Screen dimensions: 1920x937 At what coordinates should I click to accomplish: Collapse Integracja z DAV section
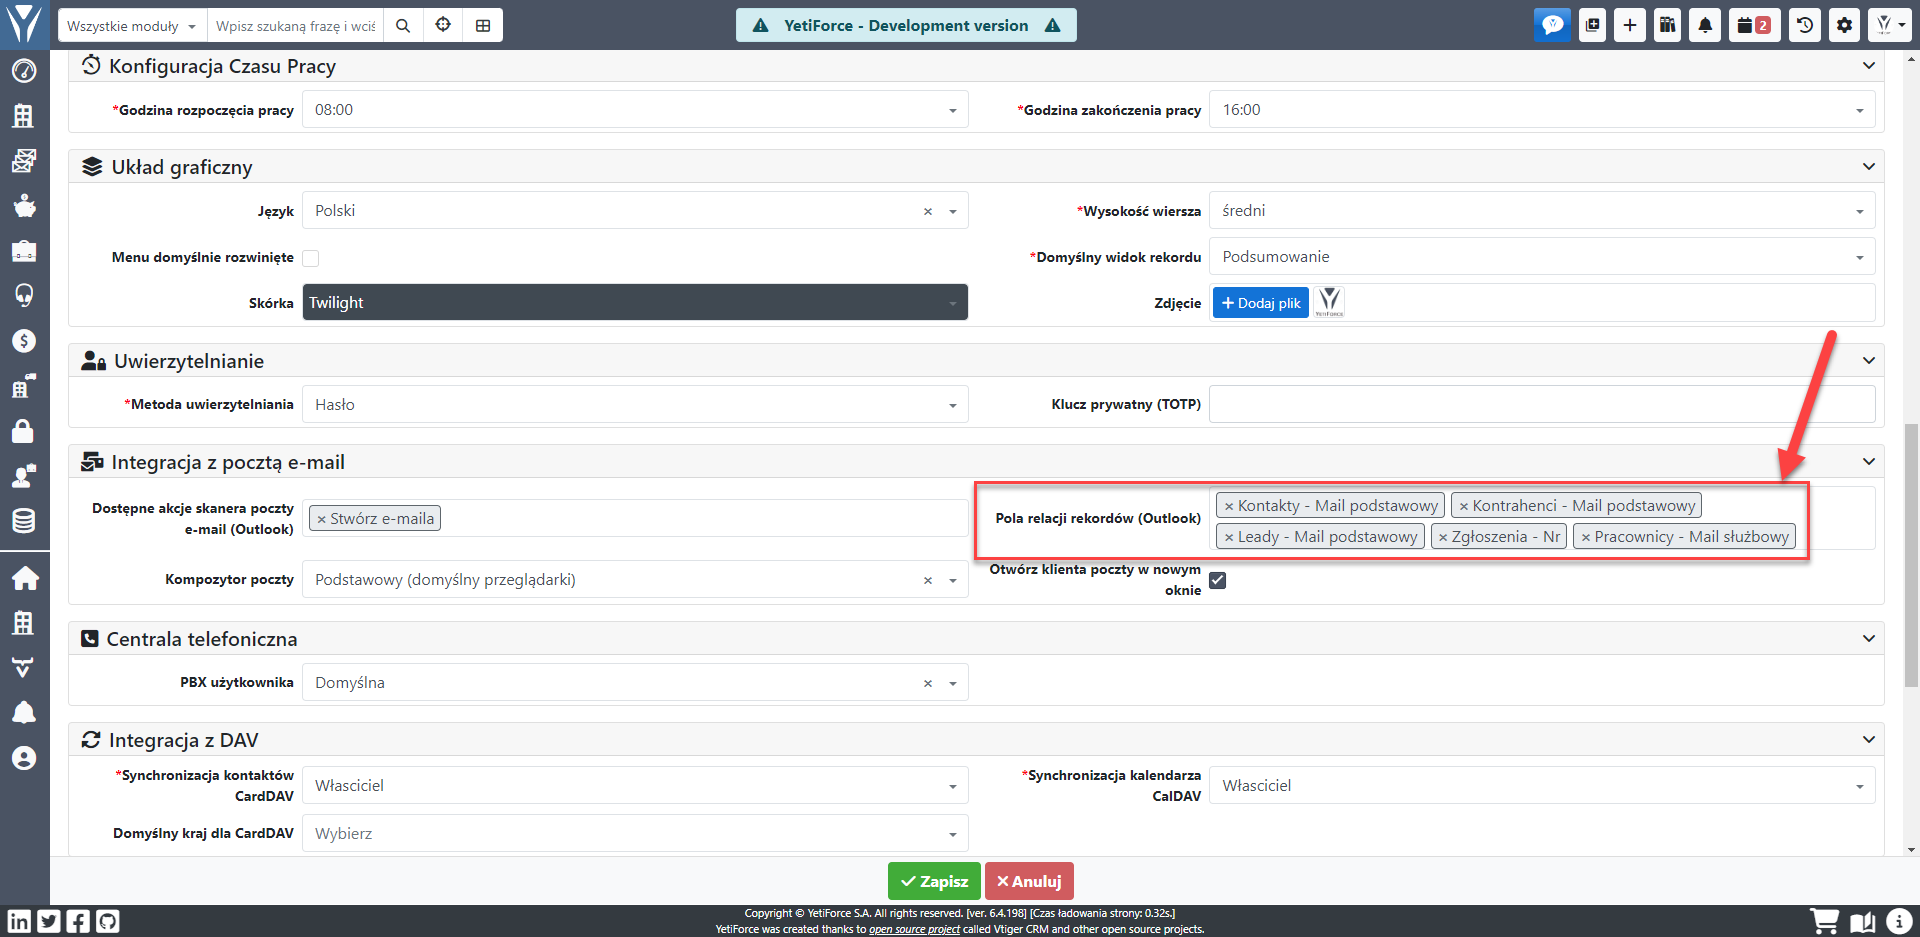click(x=1868, y=740)
